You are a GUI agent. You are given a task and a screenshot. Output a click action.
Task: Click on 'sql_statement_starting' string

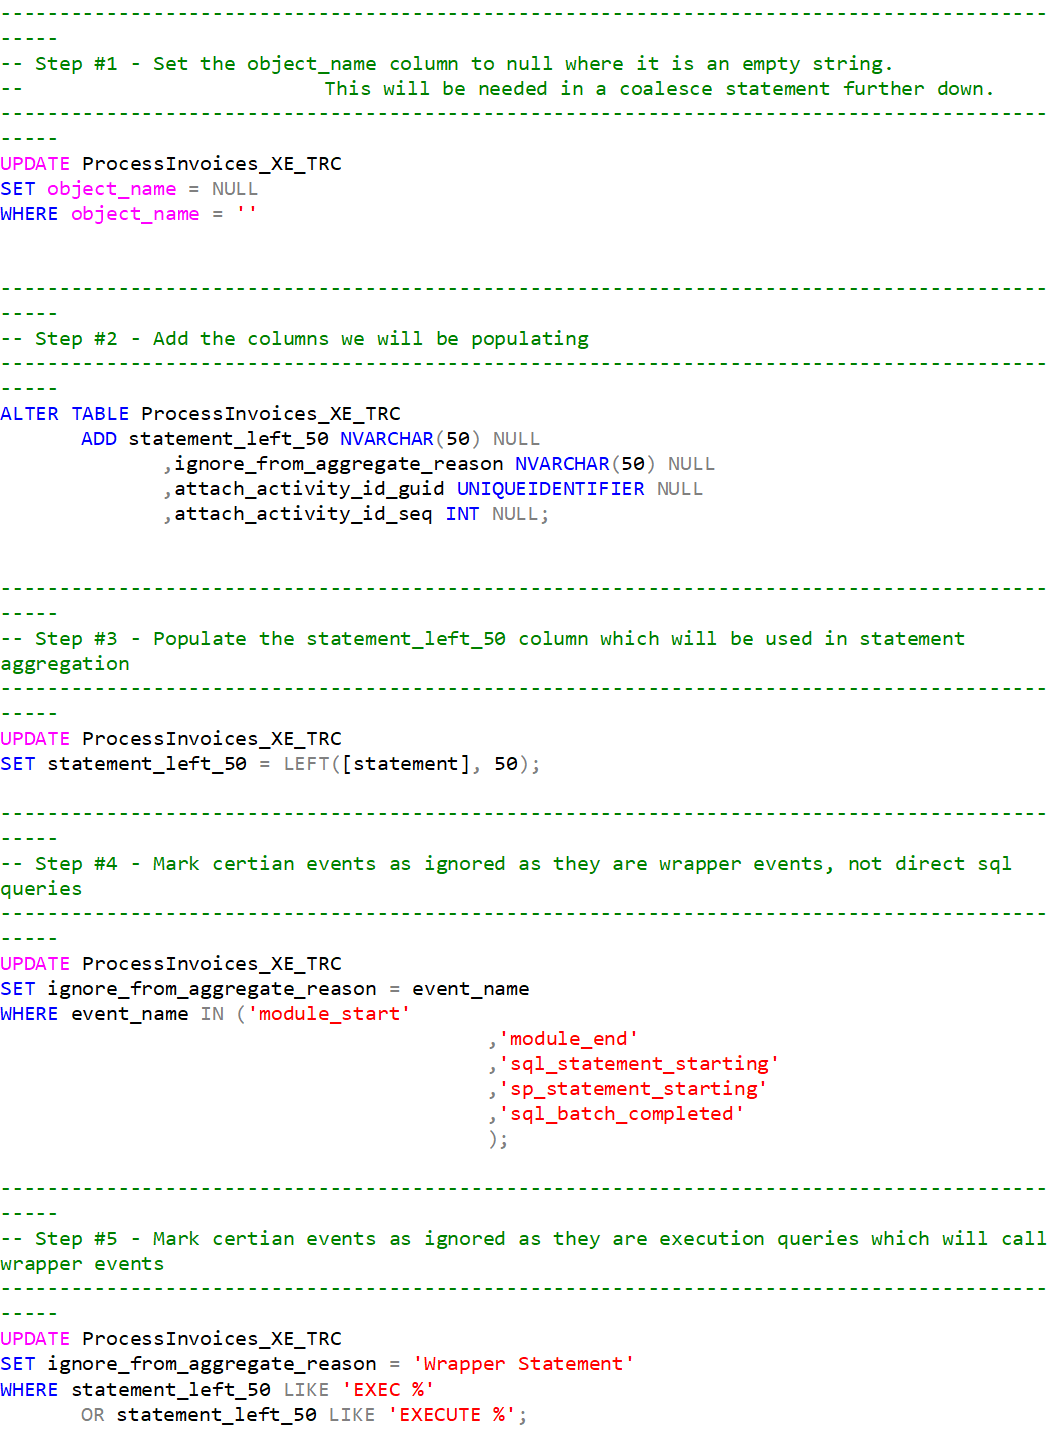click(x=639, y=1064)
